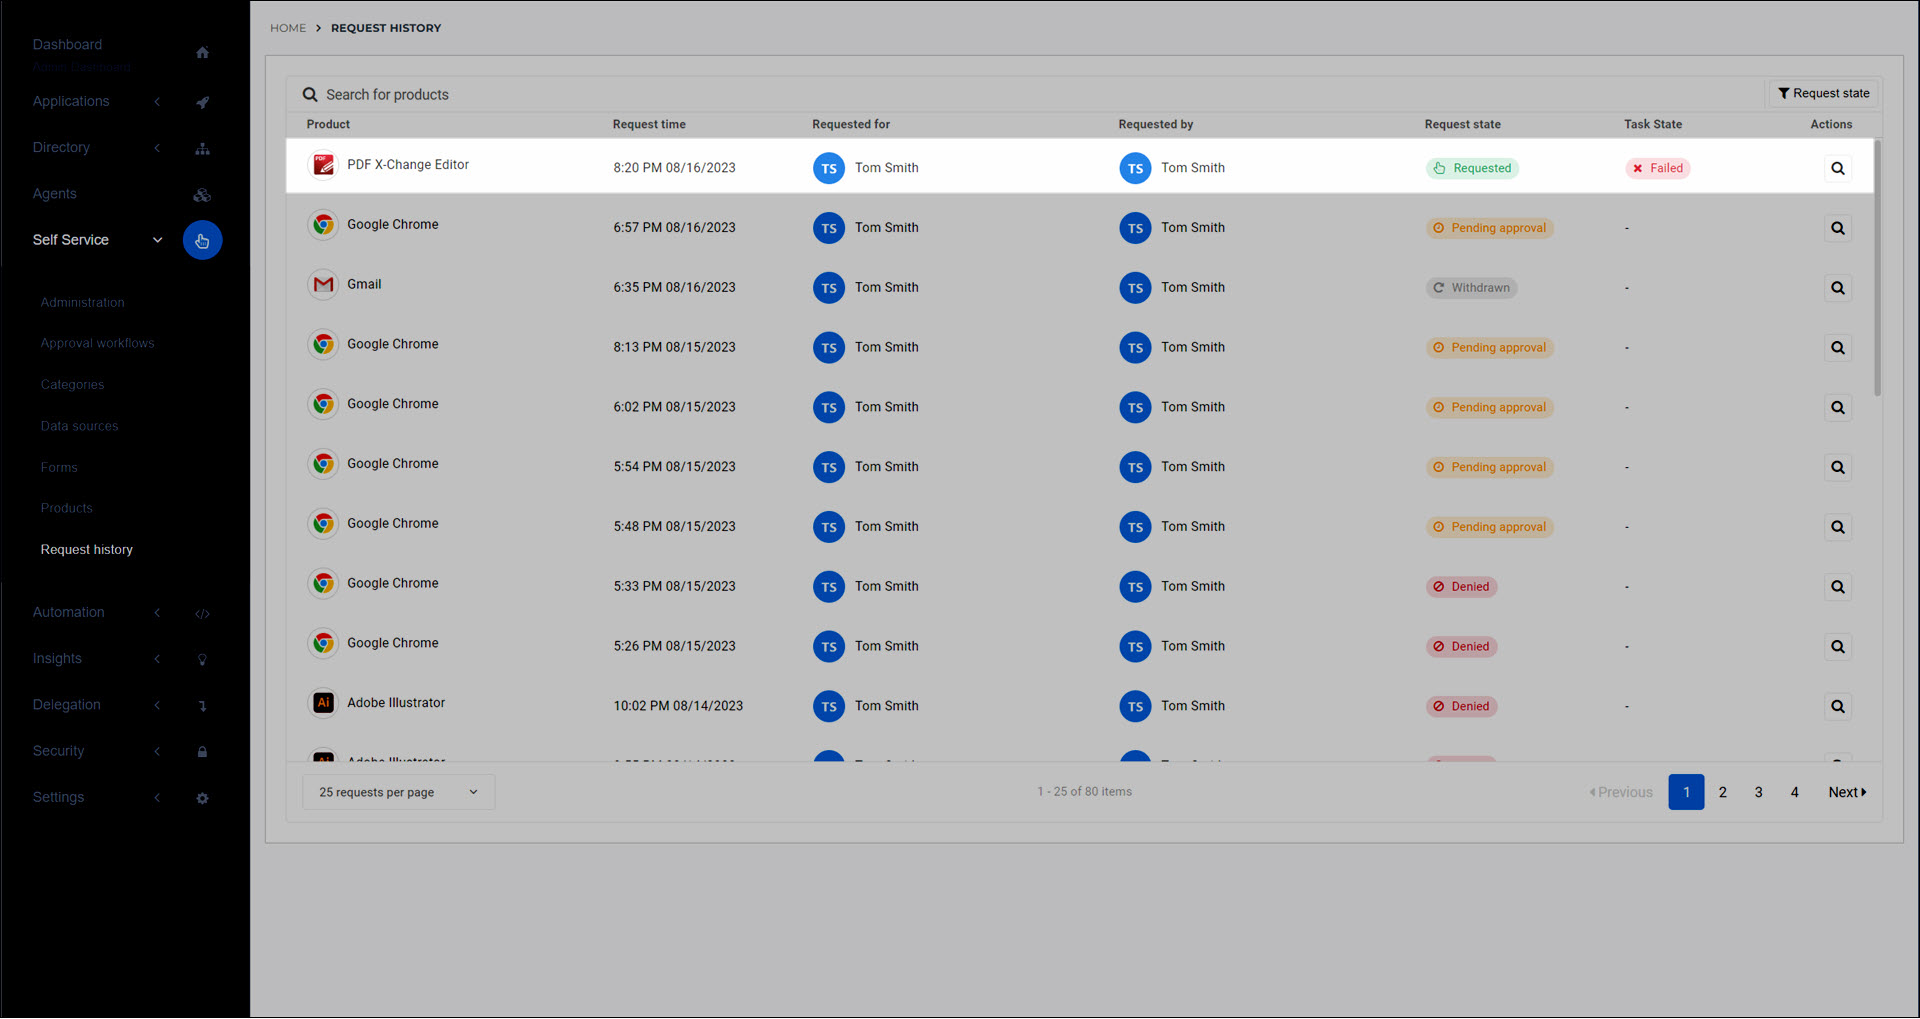Click the Directory hierarchy icon
The image size is (1920, 1019).
click(202, 149)
